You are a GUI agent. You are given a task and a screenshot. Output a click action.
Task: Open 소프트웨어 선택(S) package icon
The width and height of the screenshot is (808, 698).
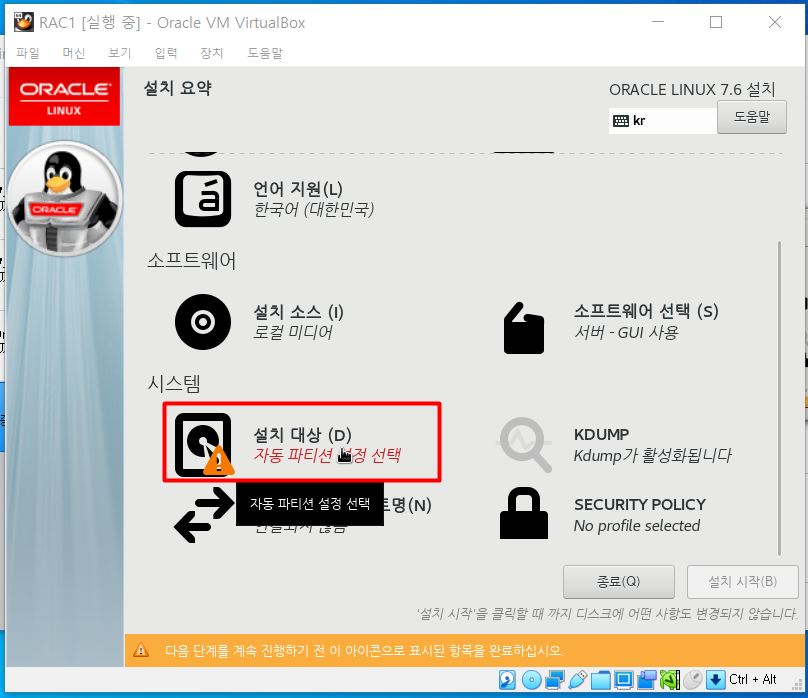[524, 328]
